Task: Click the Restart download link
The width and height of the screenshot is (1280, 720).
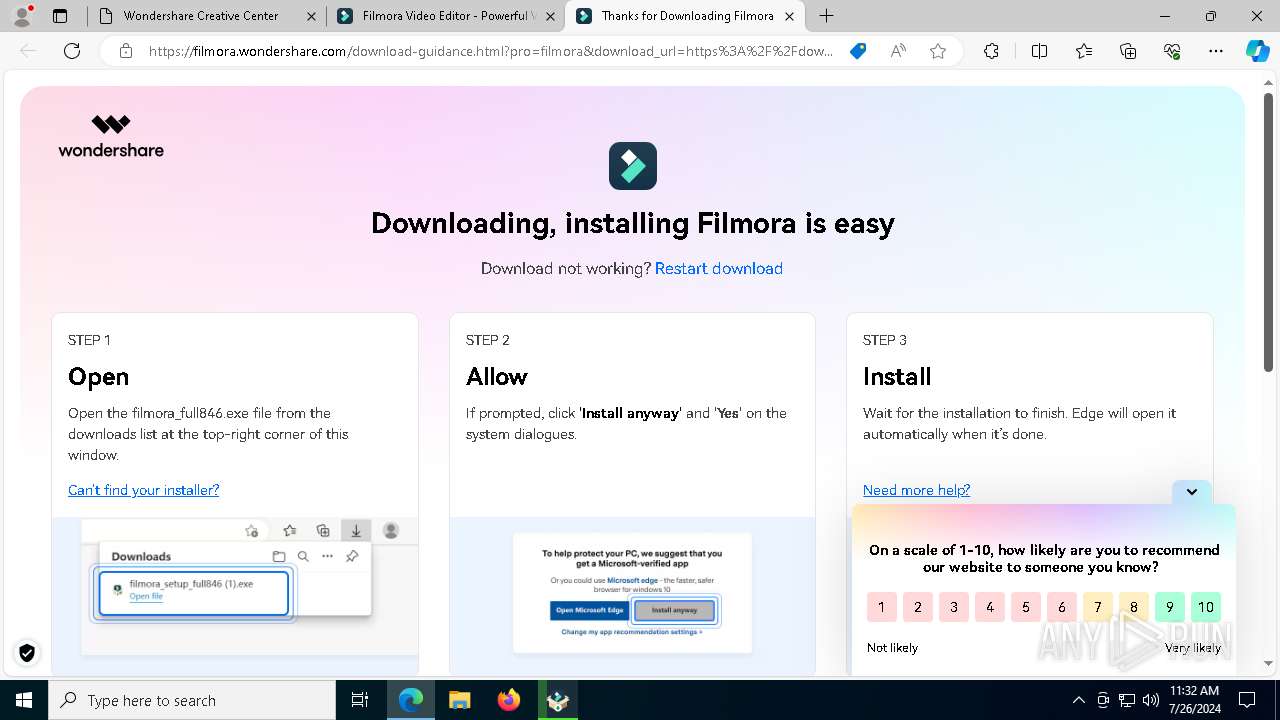Action: pyautogui.click(x=719, y=268)
